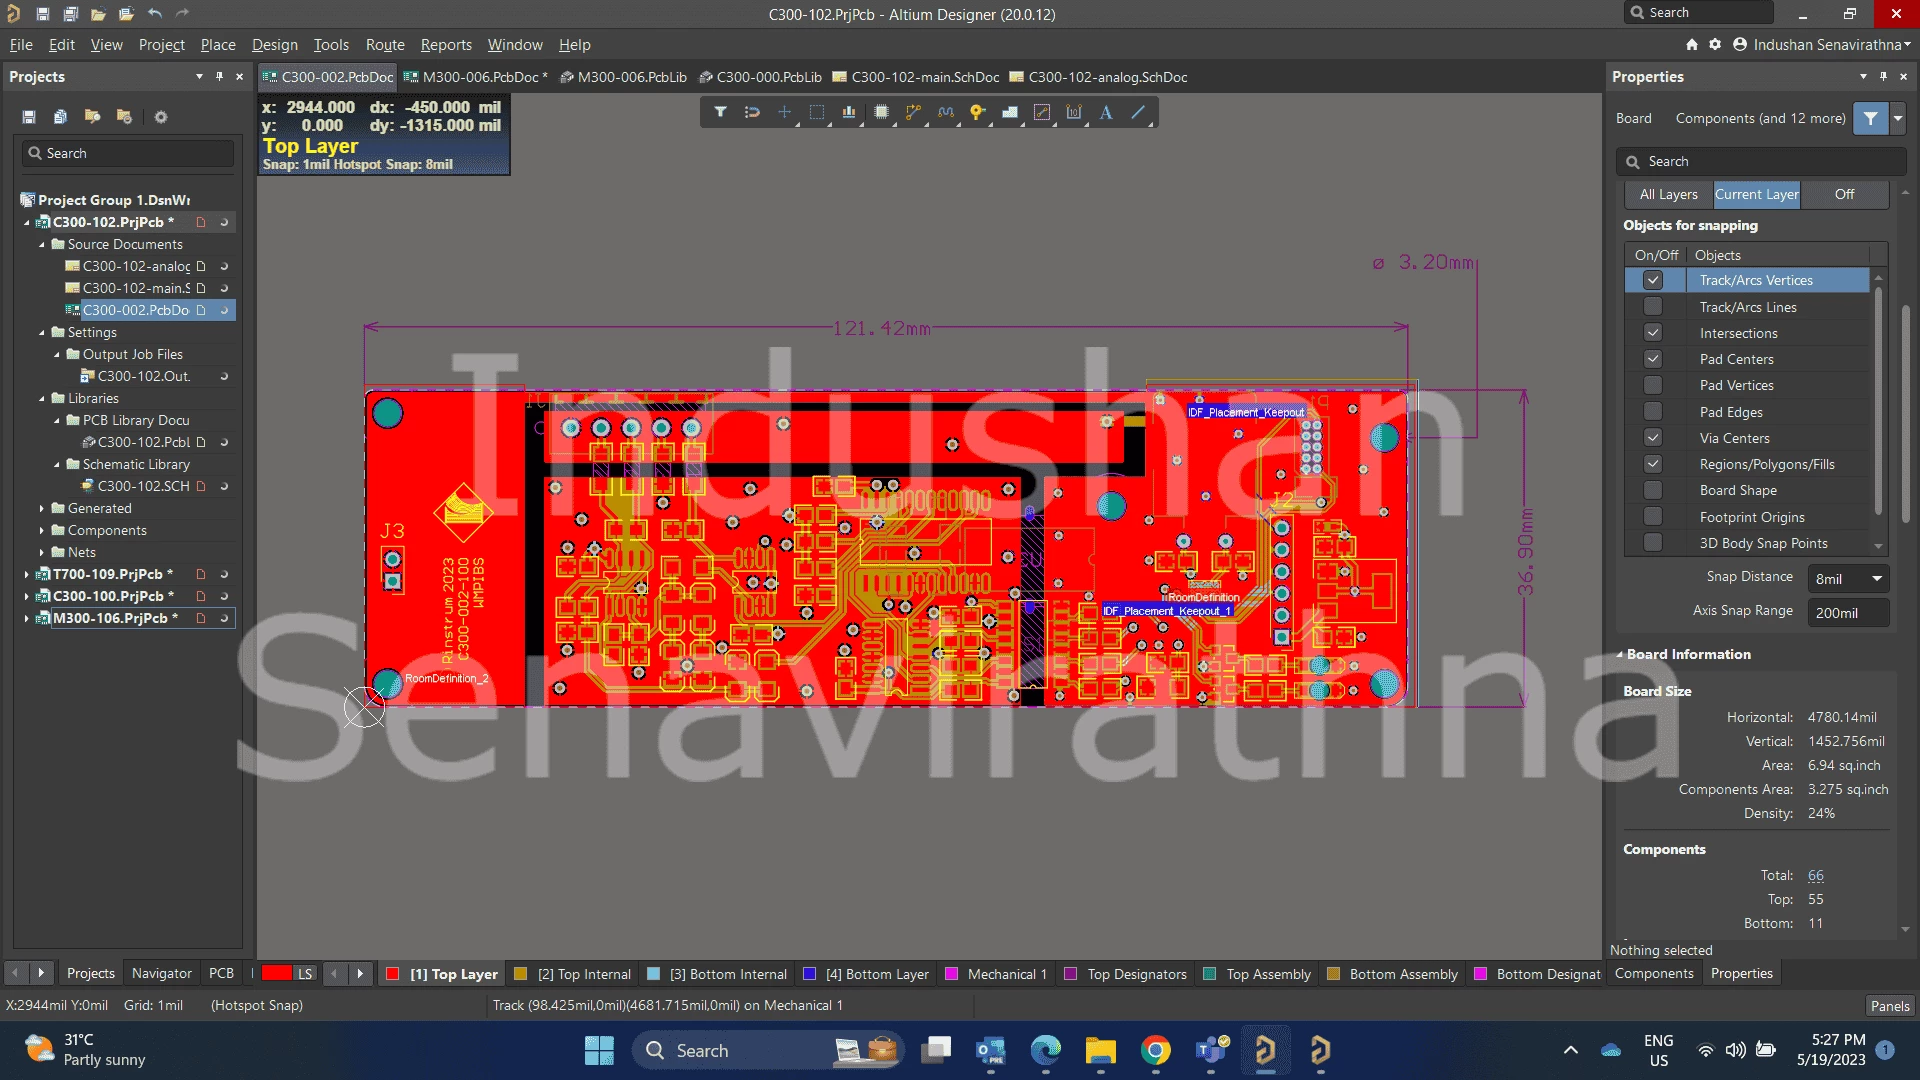This screenshot has width=1920, height=1080.
Task: Open the Preferences gear next to the user name
Action: pyautogui.click(x=1715, y=45)
